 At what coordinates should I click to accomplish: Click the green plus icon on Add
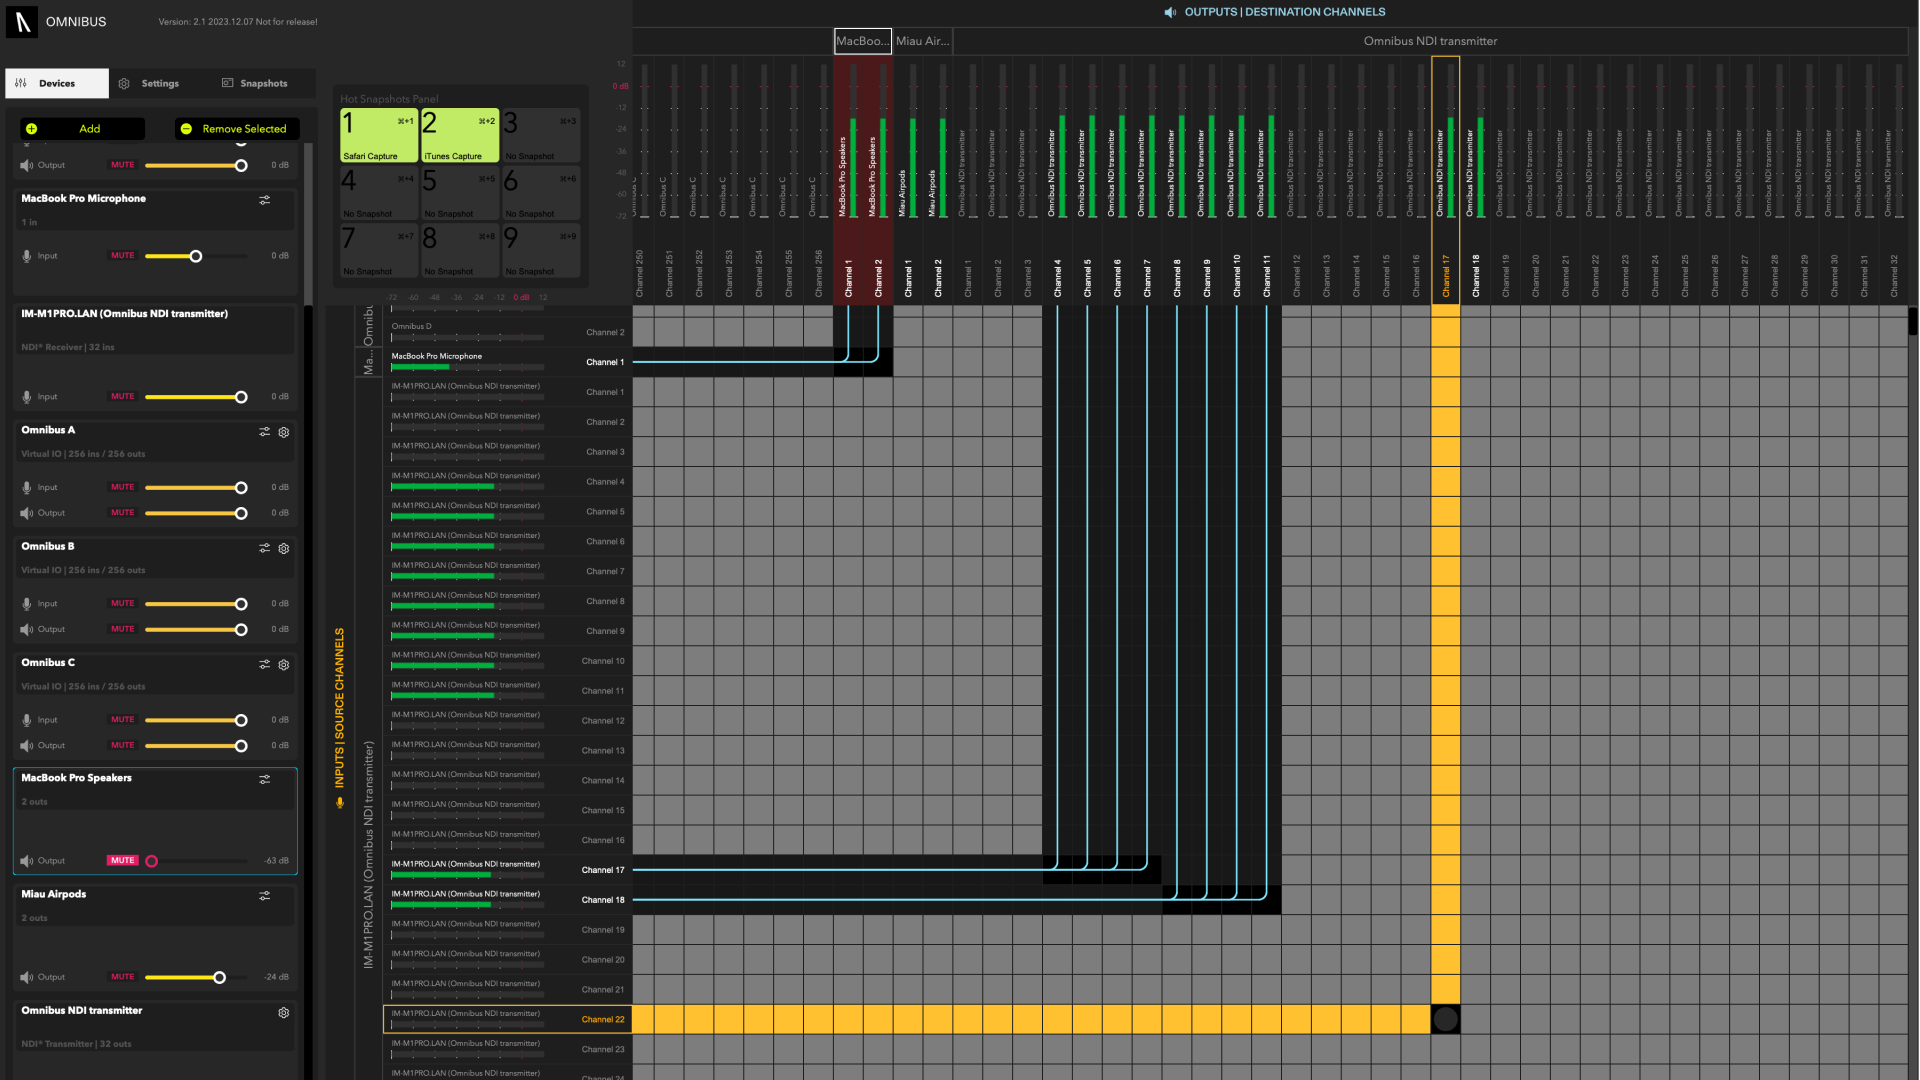click(32, 129)
